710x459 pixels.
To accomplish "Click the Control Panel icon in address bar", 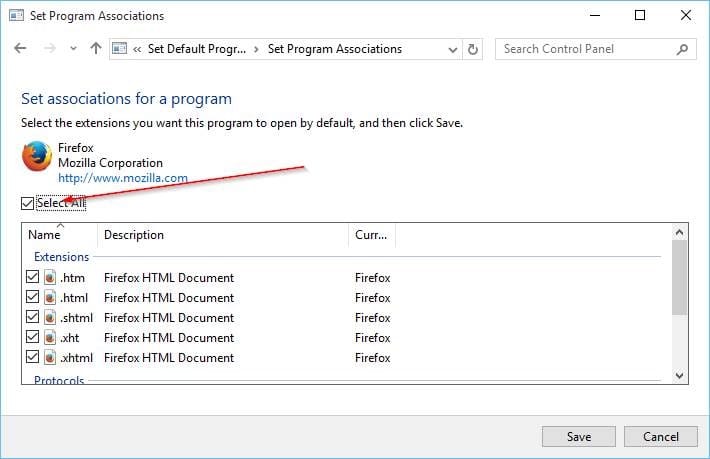I will click(x=119, y=48).
